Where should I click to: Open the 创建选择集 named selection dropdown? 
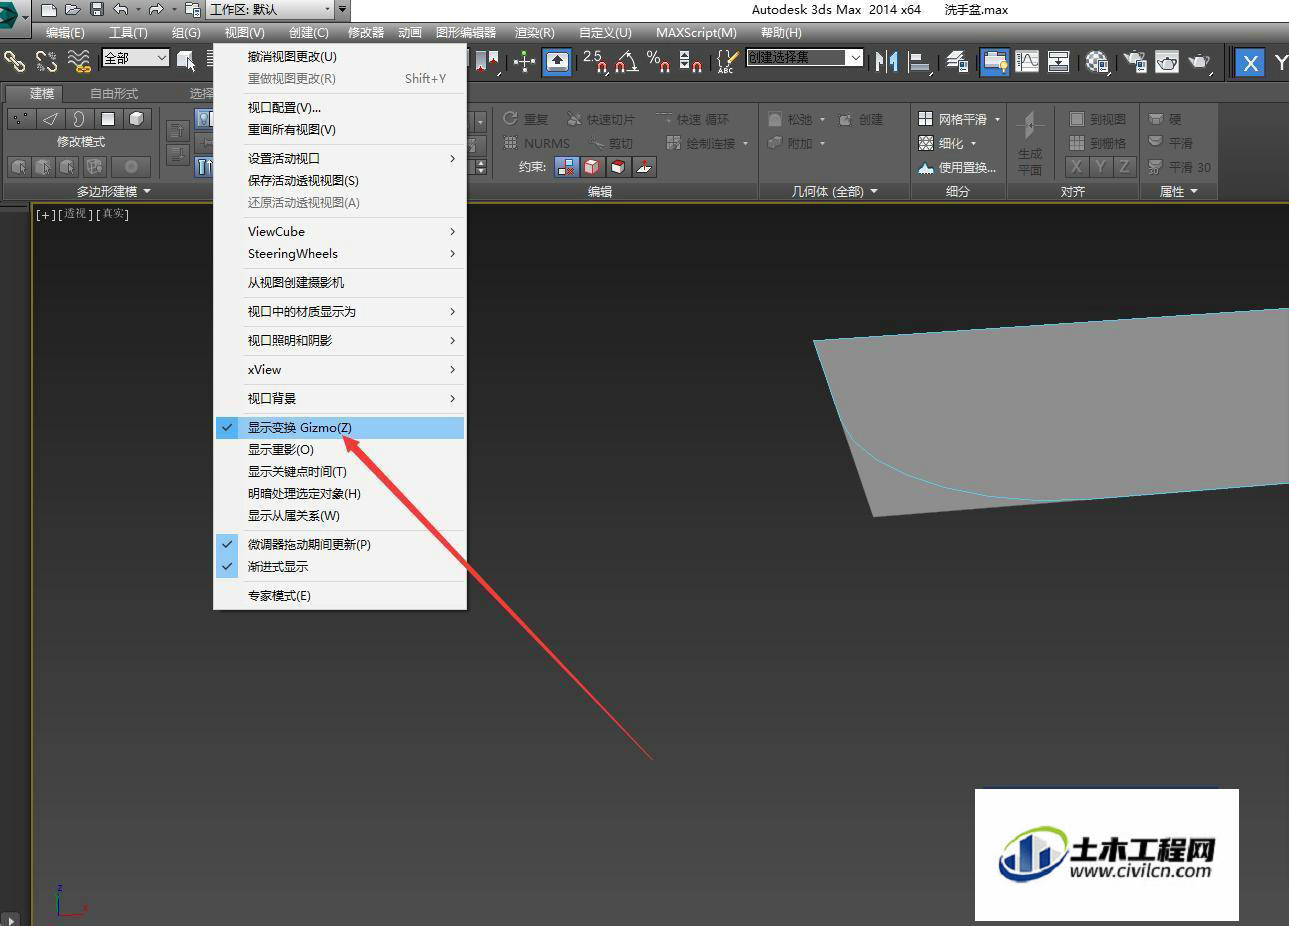[x=805, y=58]
